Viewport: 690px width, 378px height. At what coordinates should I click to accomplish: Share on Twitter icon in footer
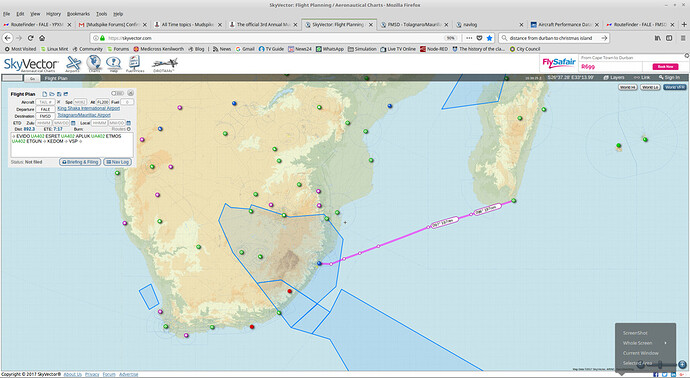tap(664, 374)
